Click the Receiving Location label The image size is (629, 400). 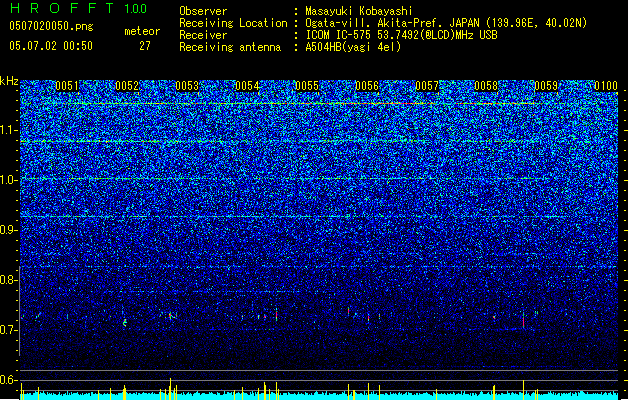[x=233, y=23]
